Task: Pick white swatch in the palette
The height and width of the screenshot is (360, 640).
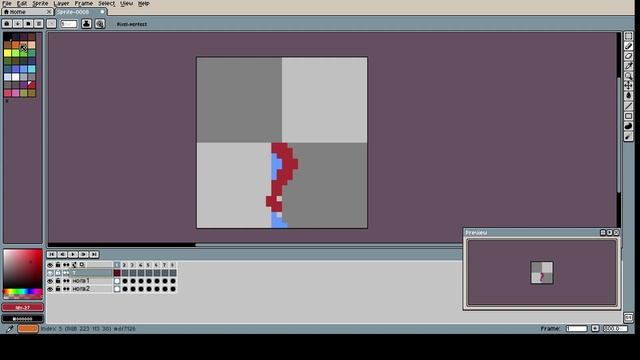Action: coord(16,77)
